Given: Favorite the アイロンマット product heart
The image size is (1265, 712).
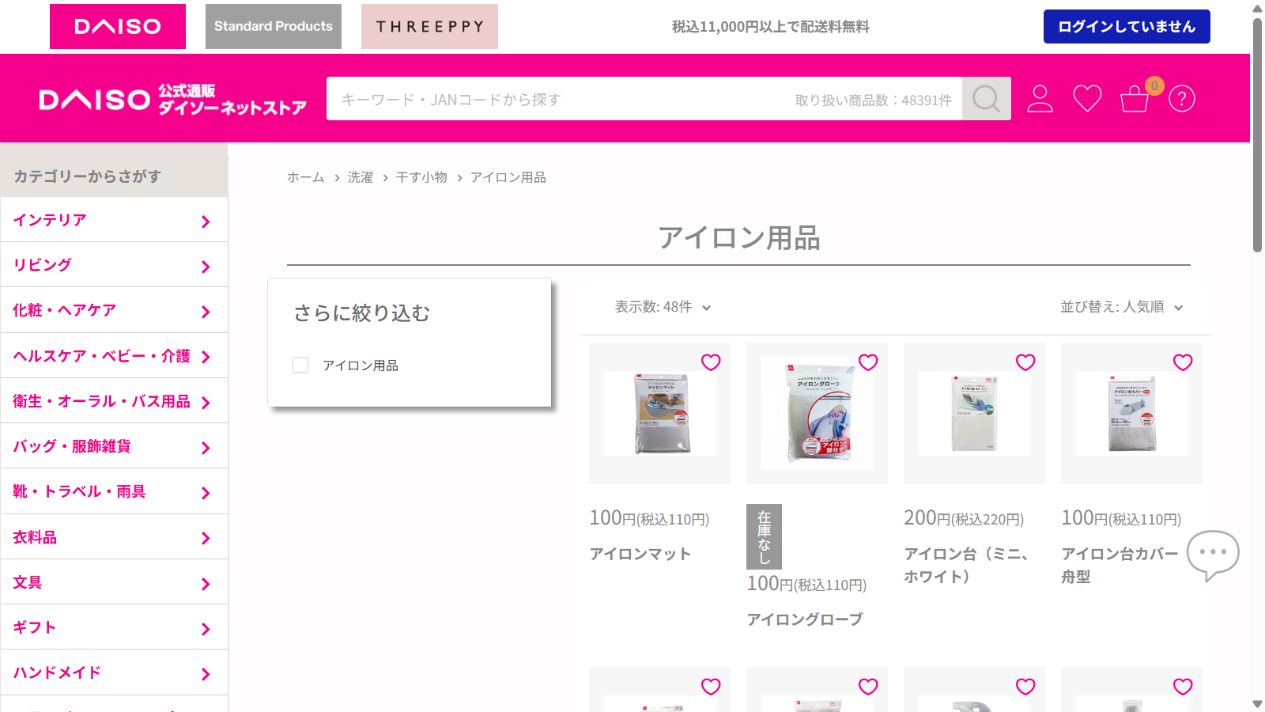Looking at the screenshot, I should point(711,362).
